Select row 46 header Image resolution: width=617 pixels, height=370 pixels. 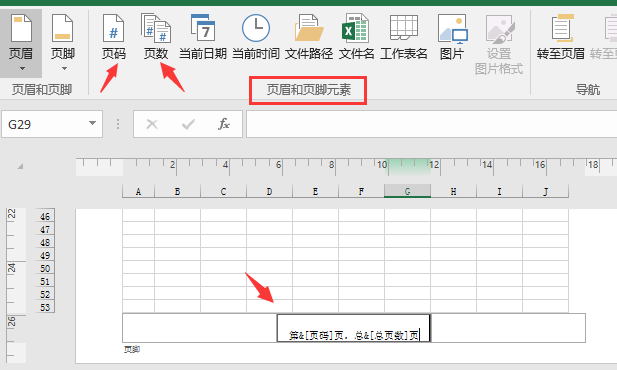[45, 216]
